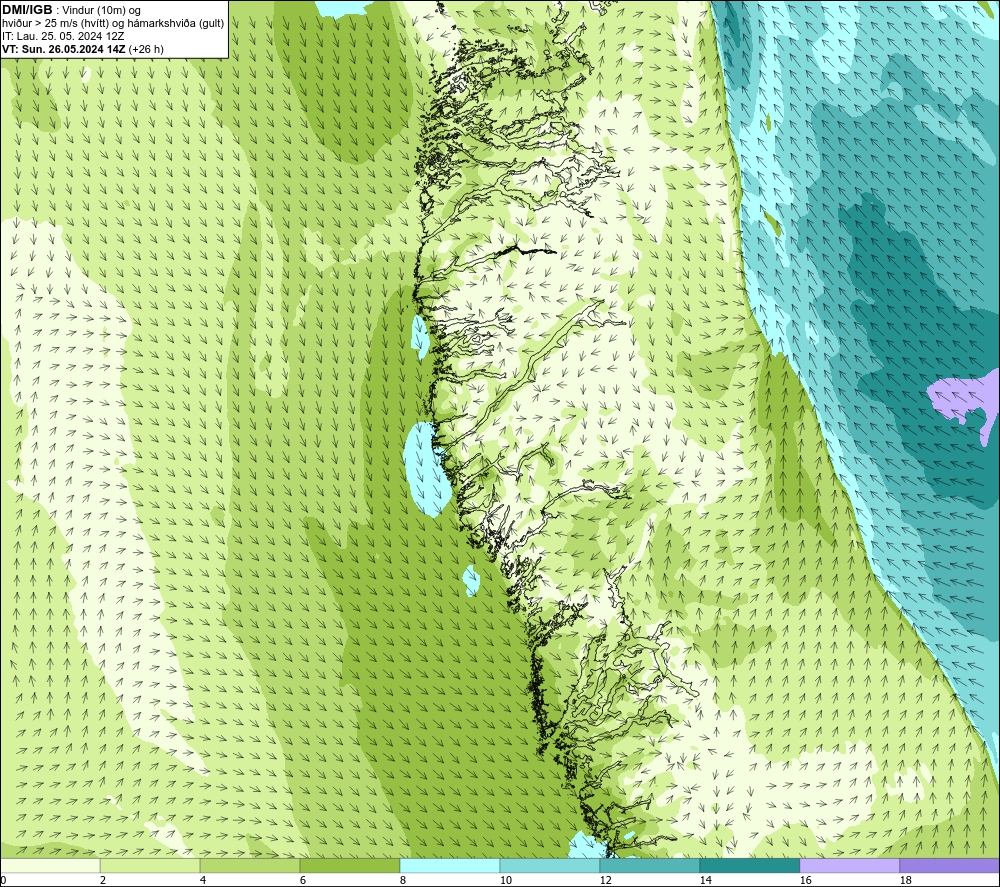Click the DMI/IGB title text
Screen dimensions: 1000x887
point(27,10)
